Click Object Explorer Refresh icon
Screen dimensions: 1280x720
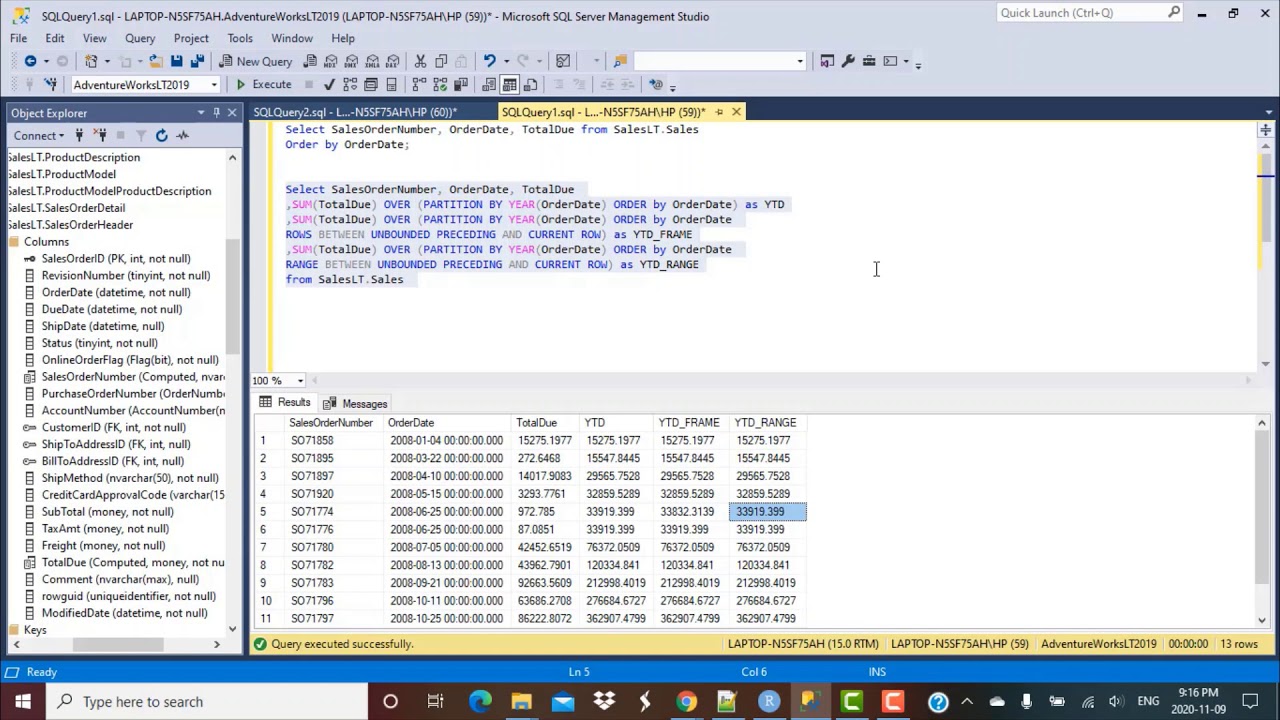coord(161,135)
